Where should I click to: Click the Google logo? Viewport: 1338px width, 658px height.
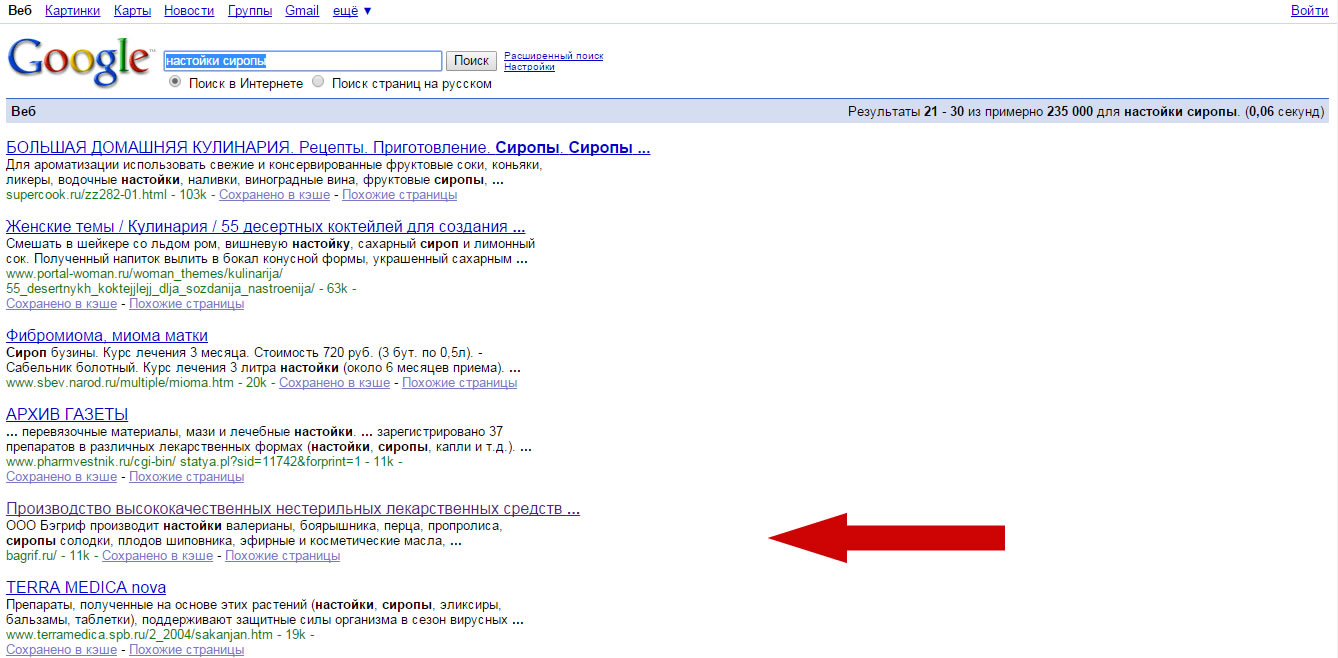coord(80,63)
